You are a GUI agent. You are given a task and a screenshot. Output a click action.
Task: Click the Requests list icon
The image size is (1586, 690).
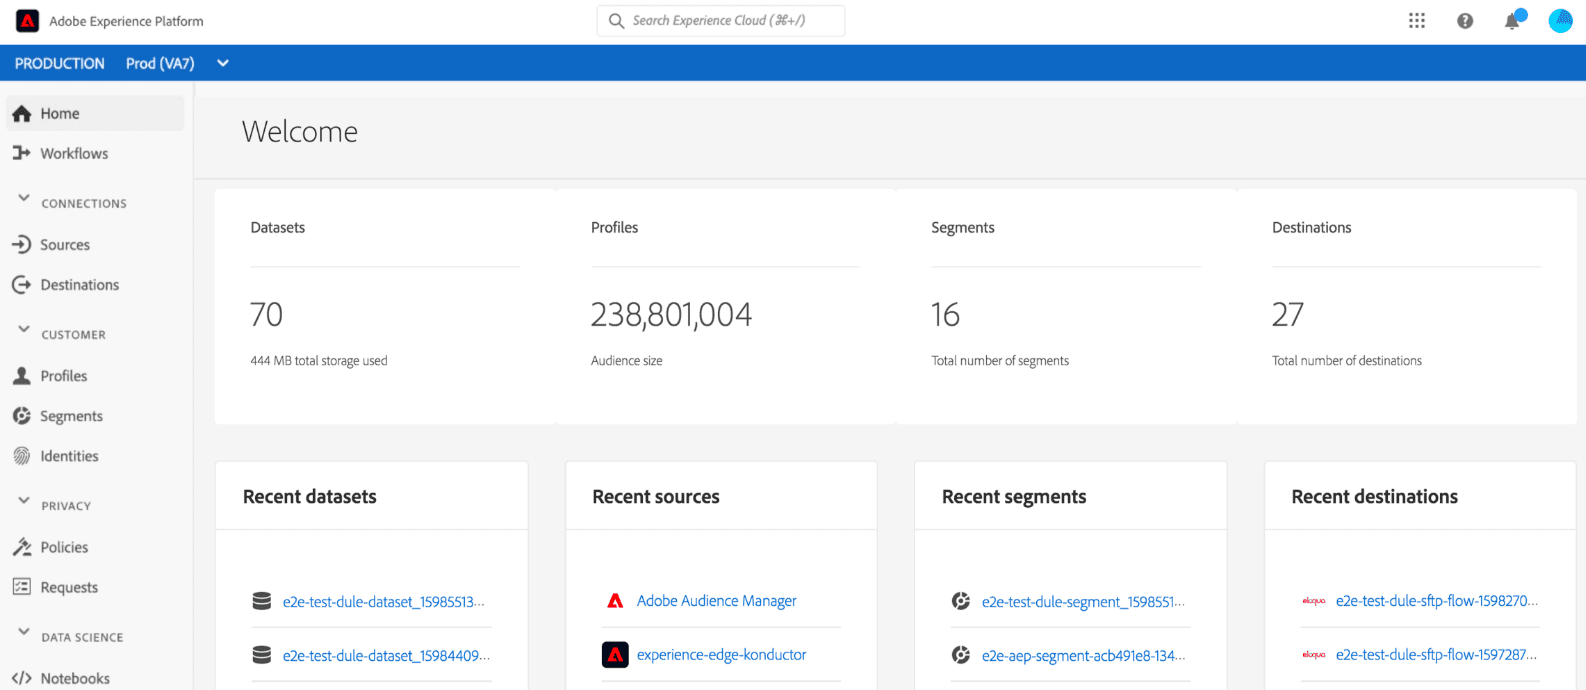tap(22, 587)
